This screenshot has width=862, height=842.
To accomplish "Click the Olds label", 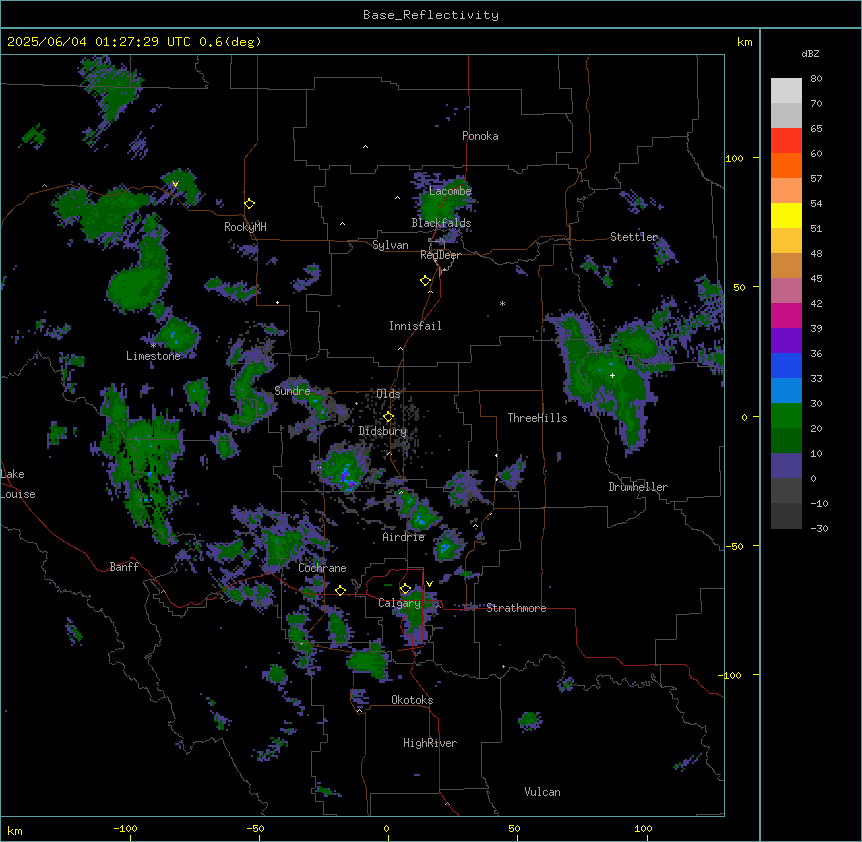I will pyautogui.click(x=388, y=394).
